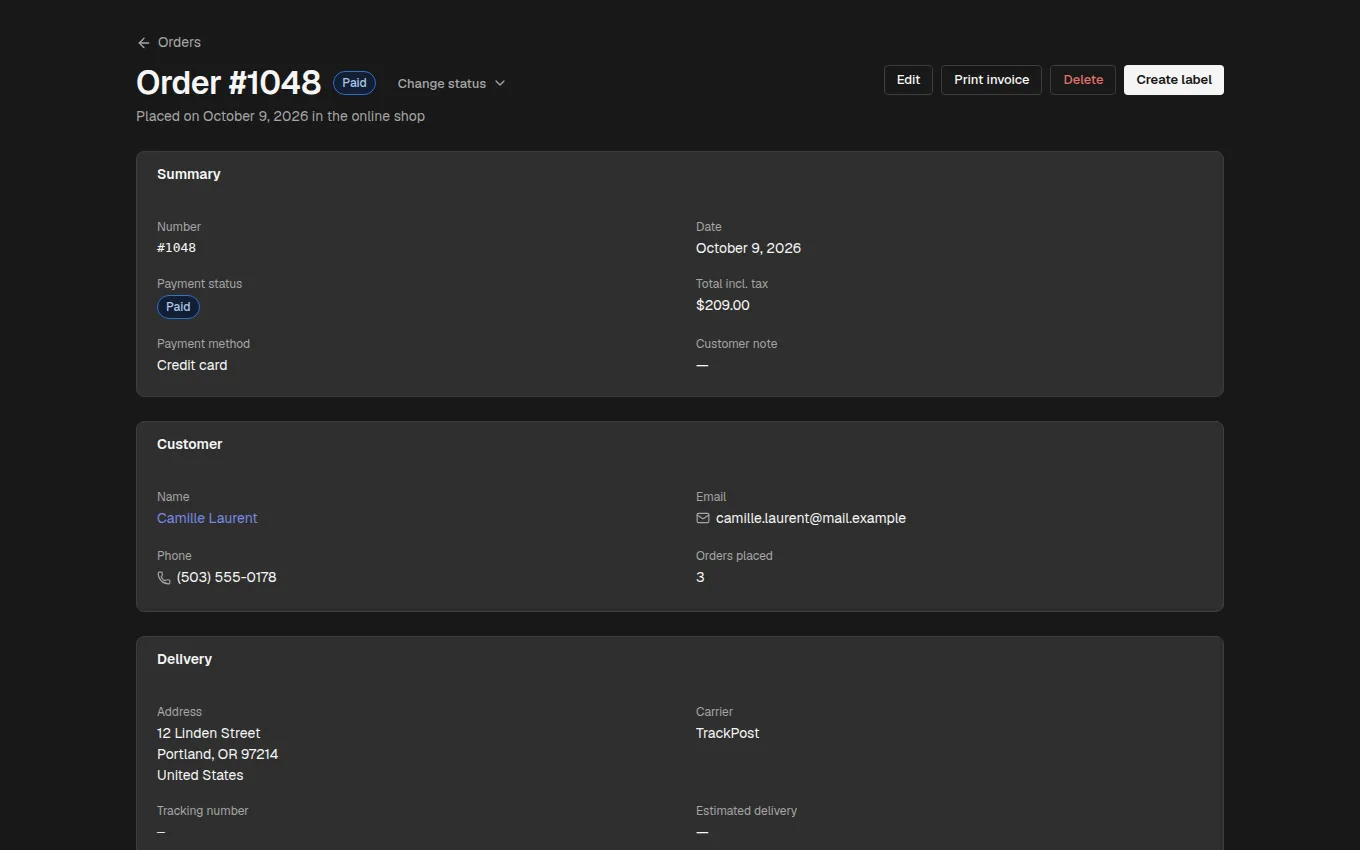The image size is (1360, 850).
Task: Click the envelope icon next to the email
Action: point(703,518)
